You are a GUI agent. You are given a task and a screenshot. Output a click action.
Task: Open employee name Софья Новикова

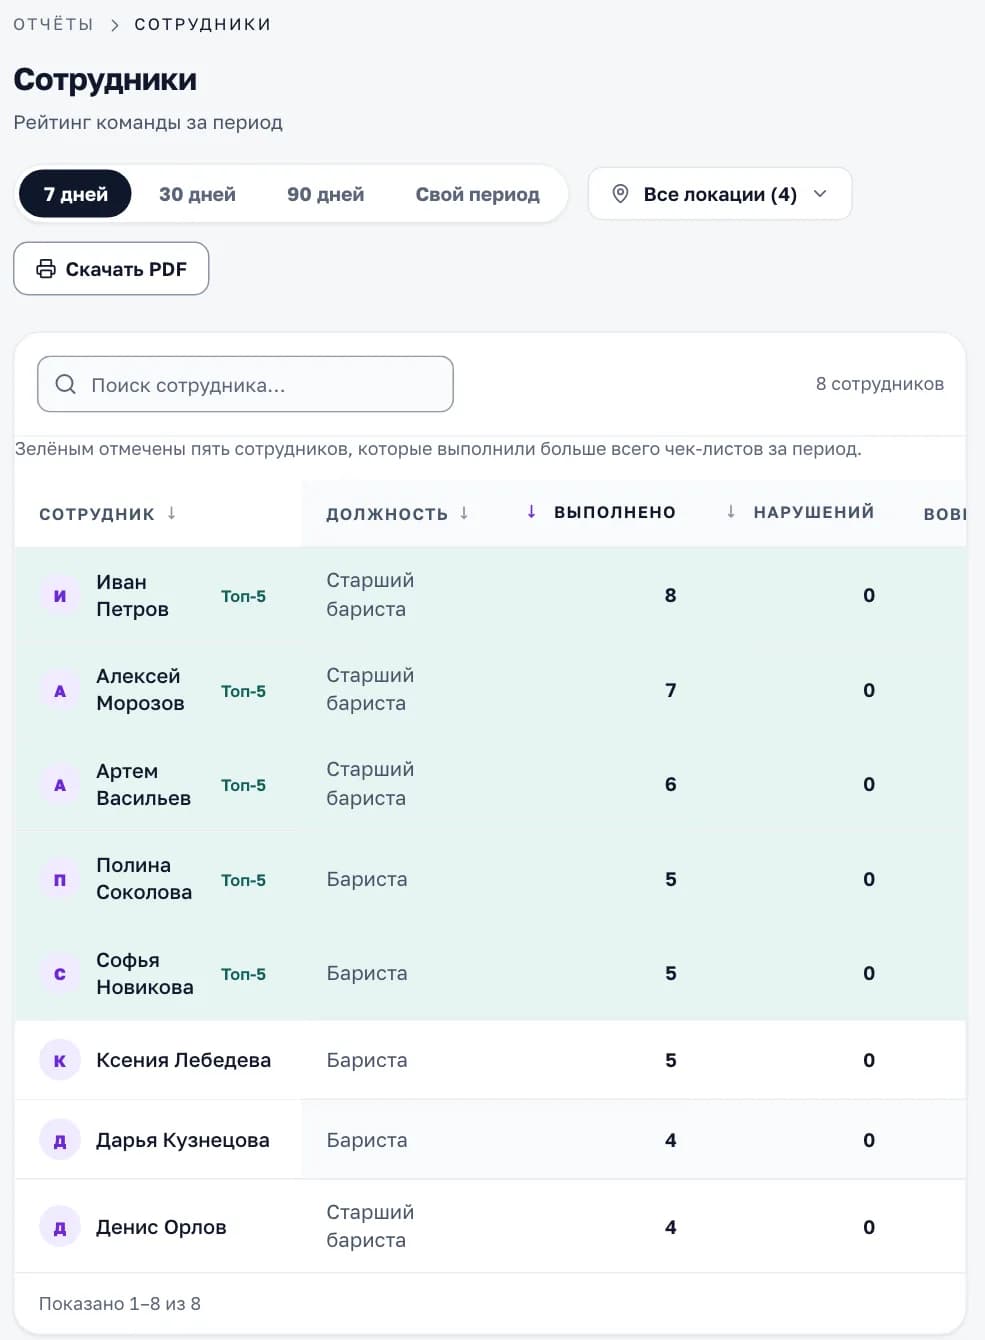tap(145, 974)
